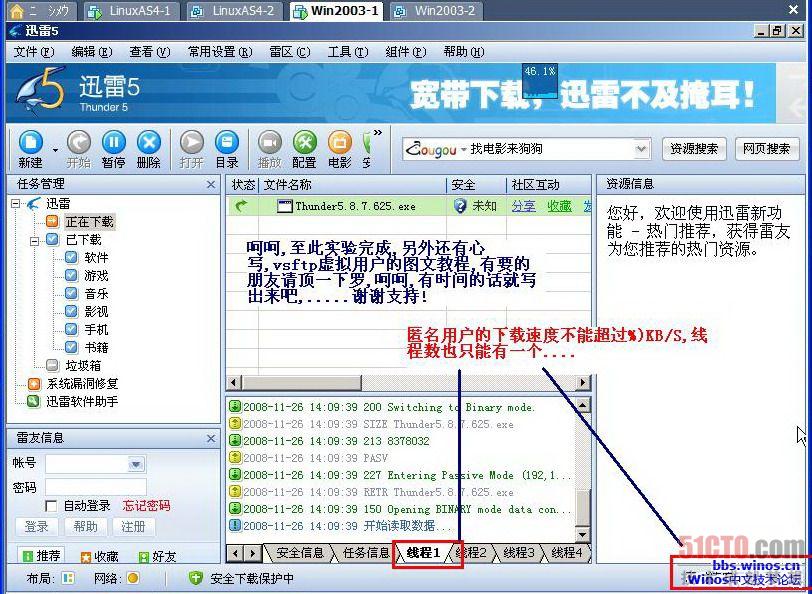812x594 pixels.
Task: Open the 文件(F) menu
Action: (x=34, y=52)
